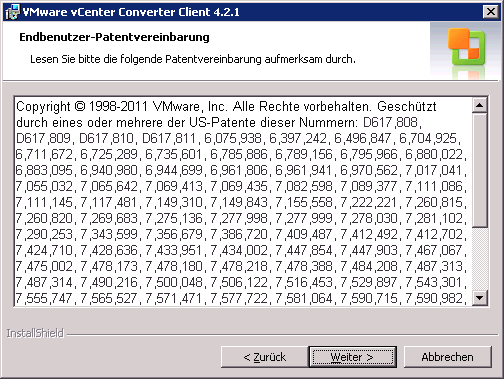
Task: Click patent number 7,149,843
Action: pyautogui.click(x=239, y=202)
